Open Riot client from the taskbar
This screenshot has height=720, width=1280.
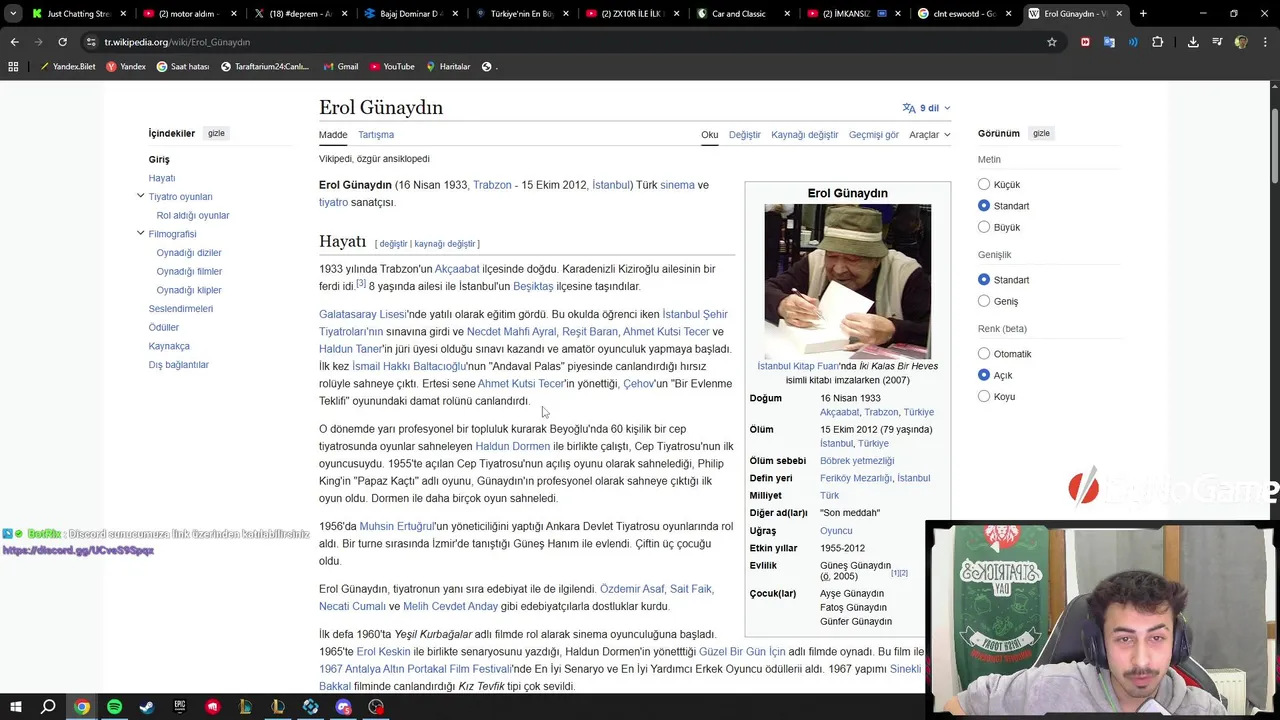tap(212, 707)
